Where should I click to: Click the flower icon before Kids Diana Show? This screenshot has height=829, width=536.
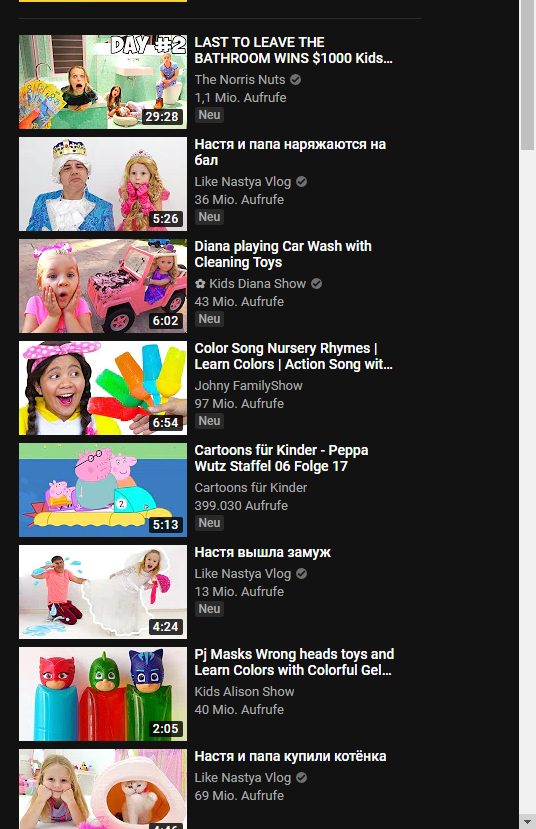pyautogui.click(x=200, y=284)
